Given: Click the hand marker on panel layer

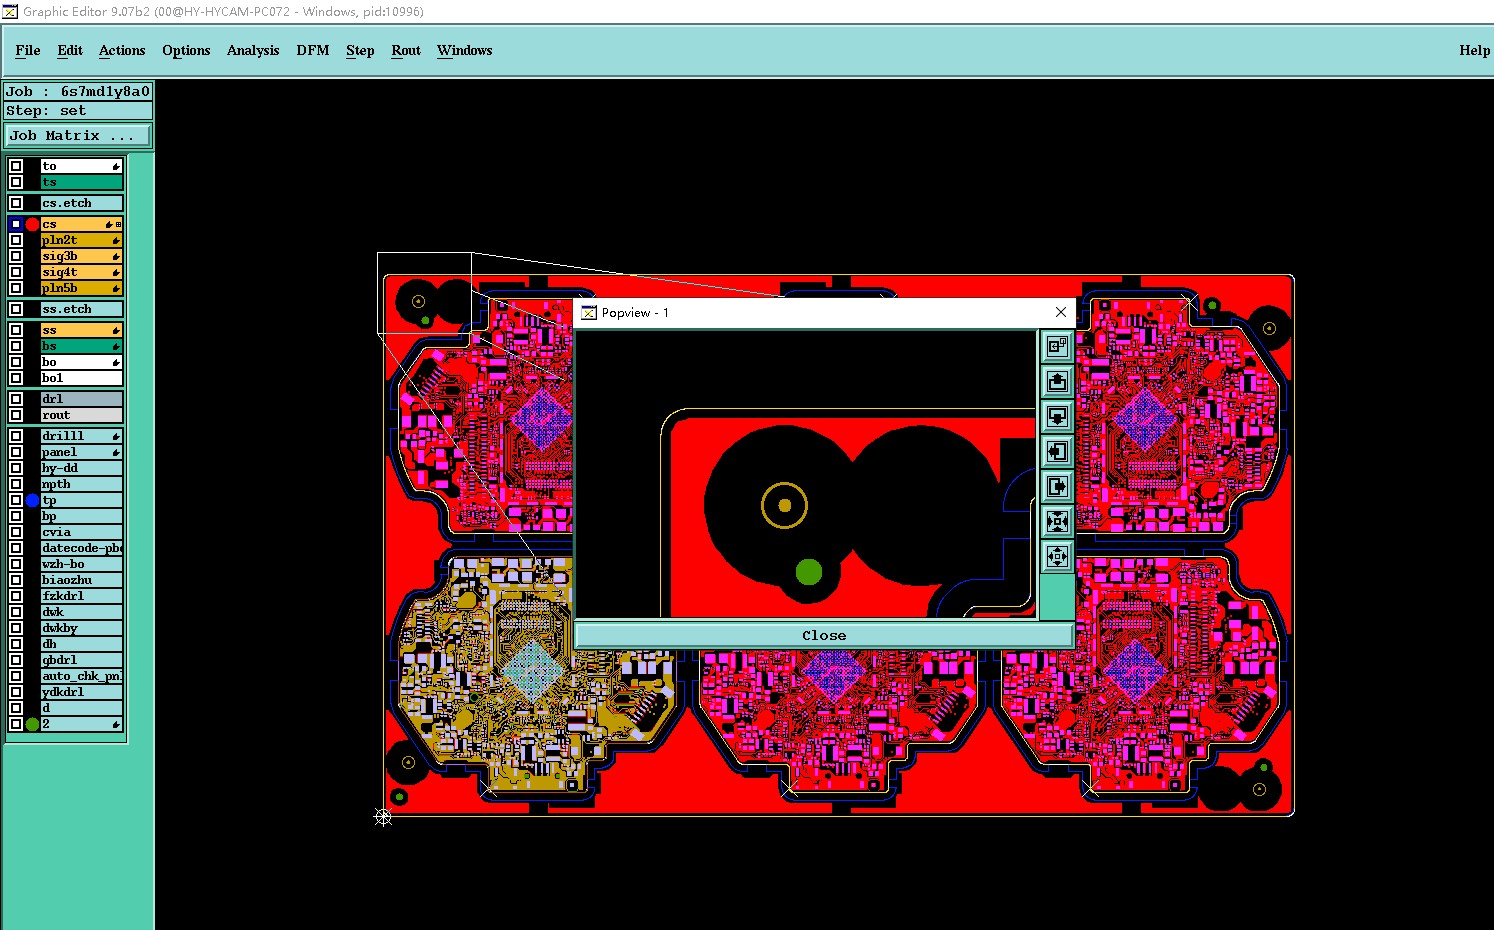Looking at the screenshot, I should point(116,452).
